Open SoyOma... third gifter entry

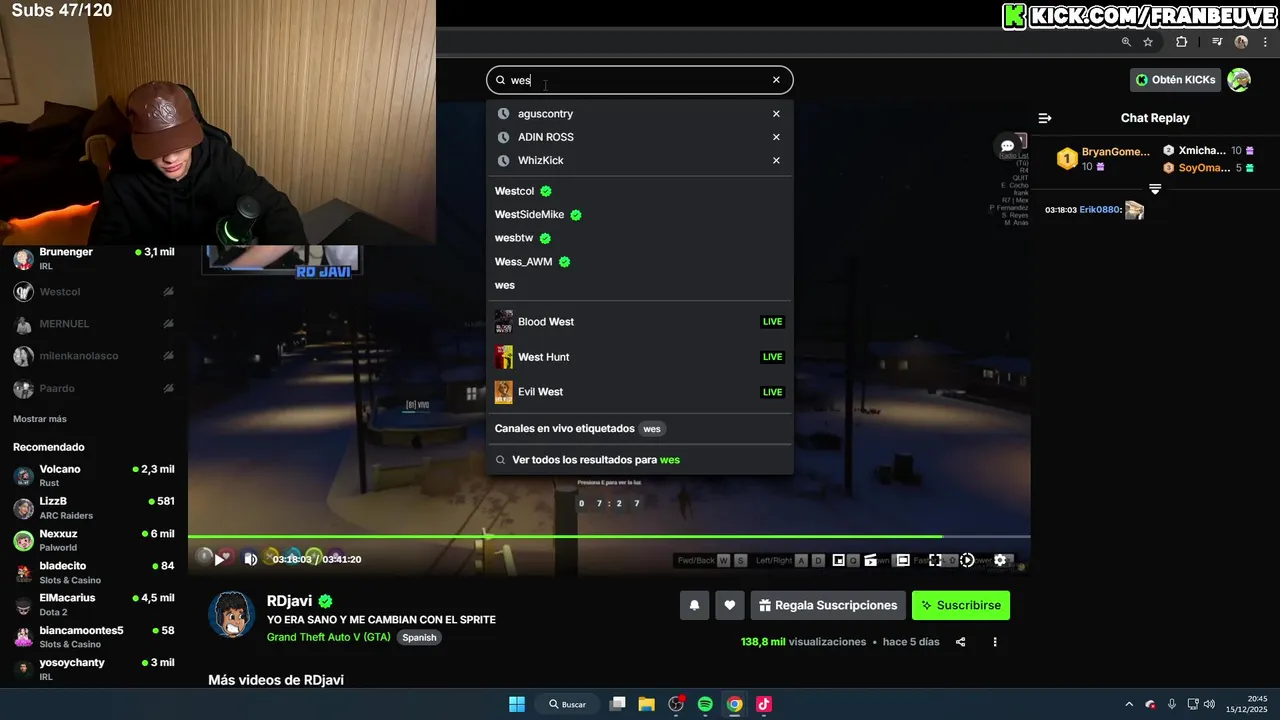(x=1208, y=168)
